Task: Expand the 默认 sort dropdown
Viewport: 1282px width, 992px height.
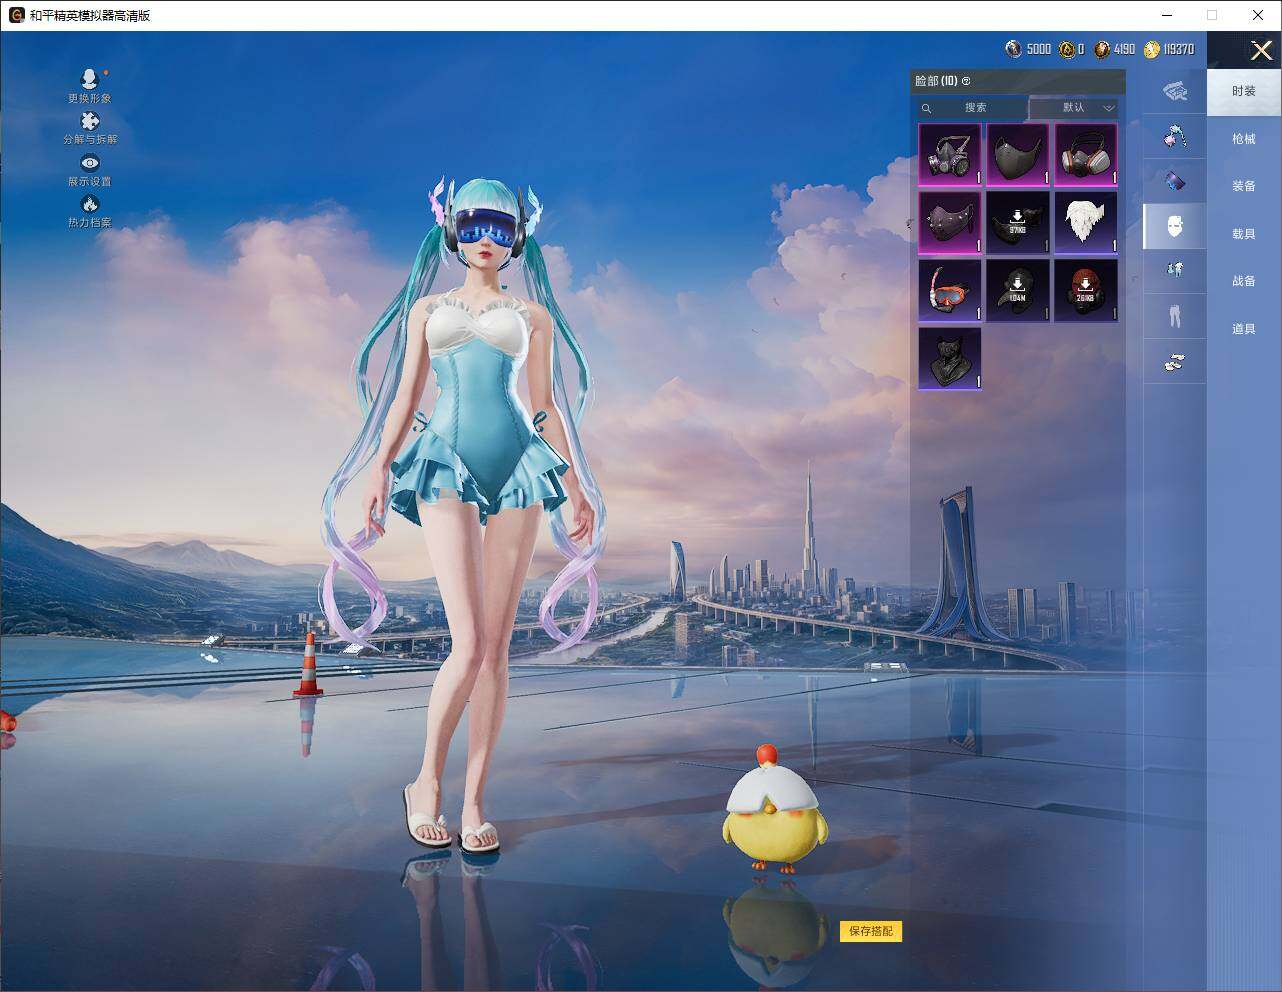Action: tap(1075, 108)
